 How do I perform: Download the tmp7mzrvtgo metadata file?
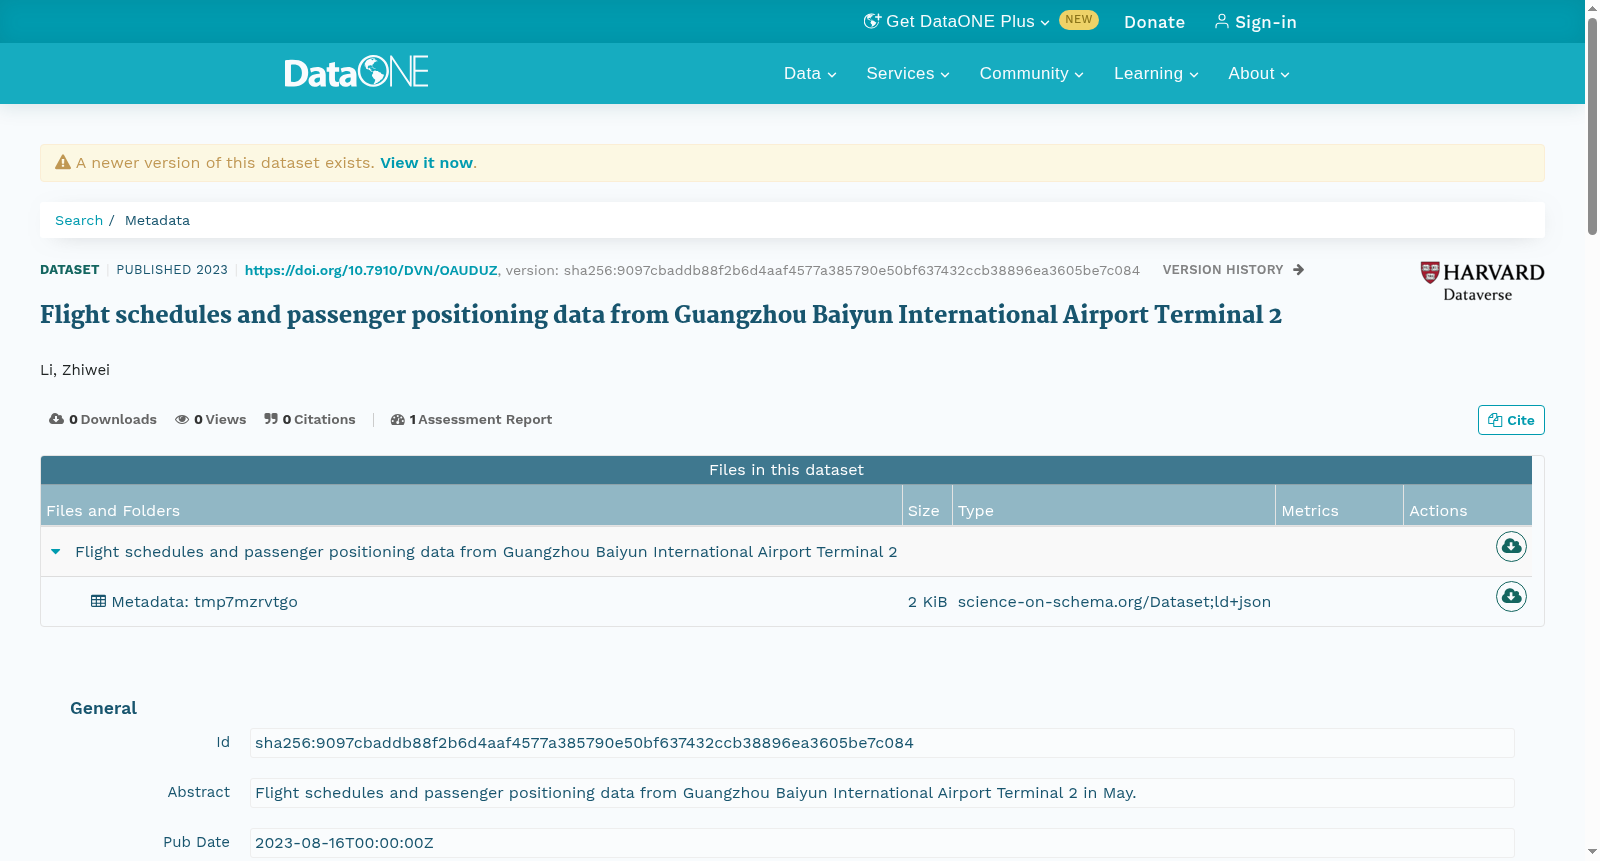coord(1511,596)
